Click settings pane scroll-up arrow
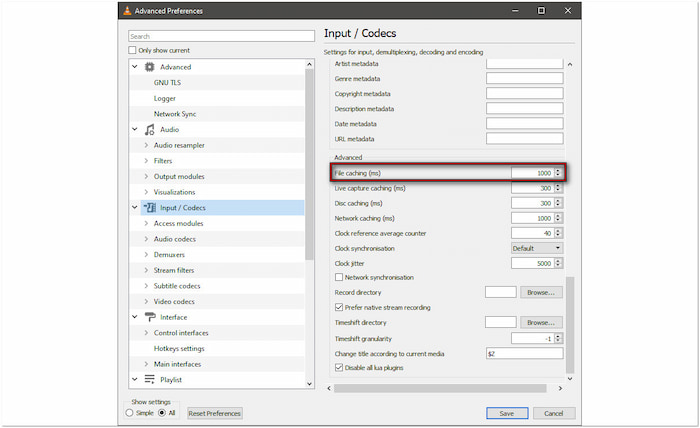700x428 pixels. [570, 65]
